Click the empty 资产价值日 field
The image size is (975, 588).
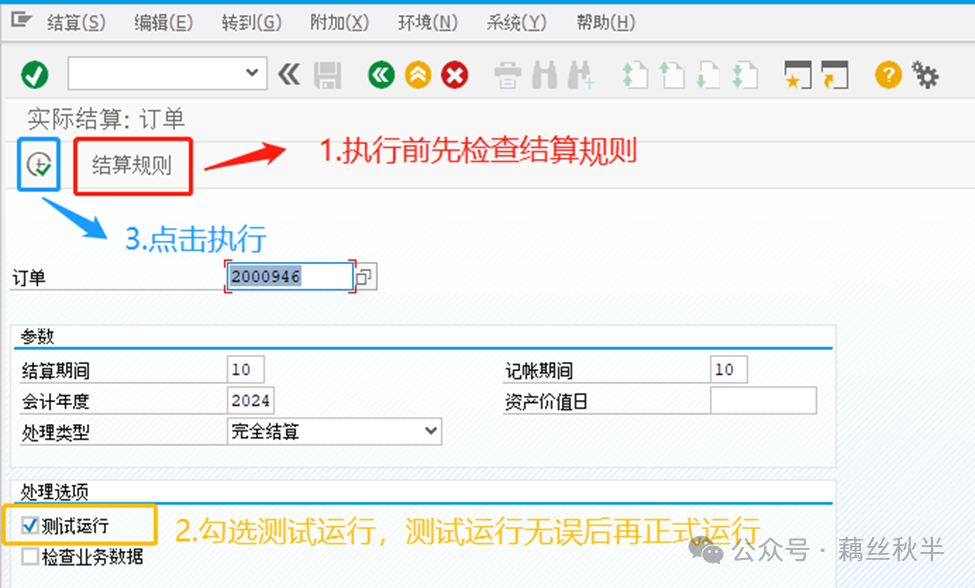point(764,400)
